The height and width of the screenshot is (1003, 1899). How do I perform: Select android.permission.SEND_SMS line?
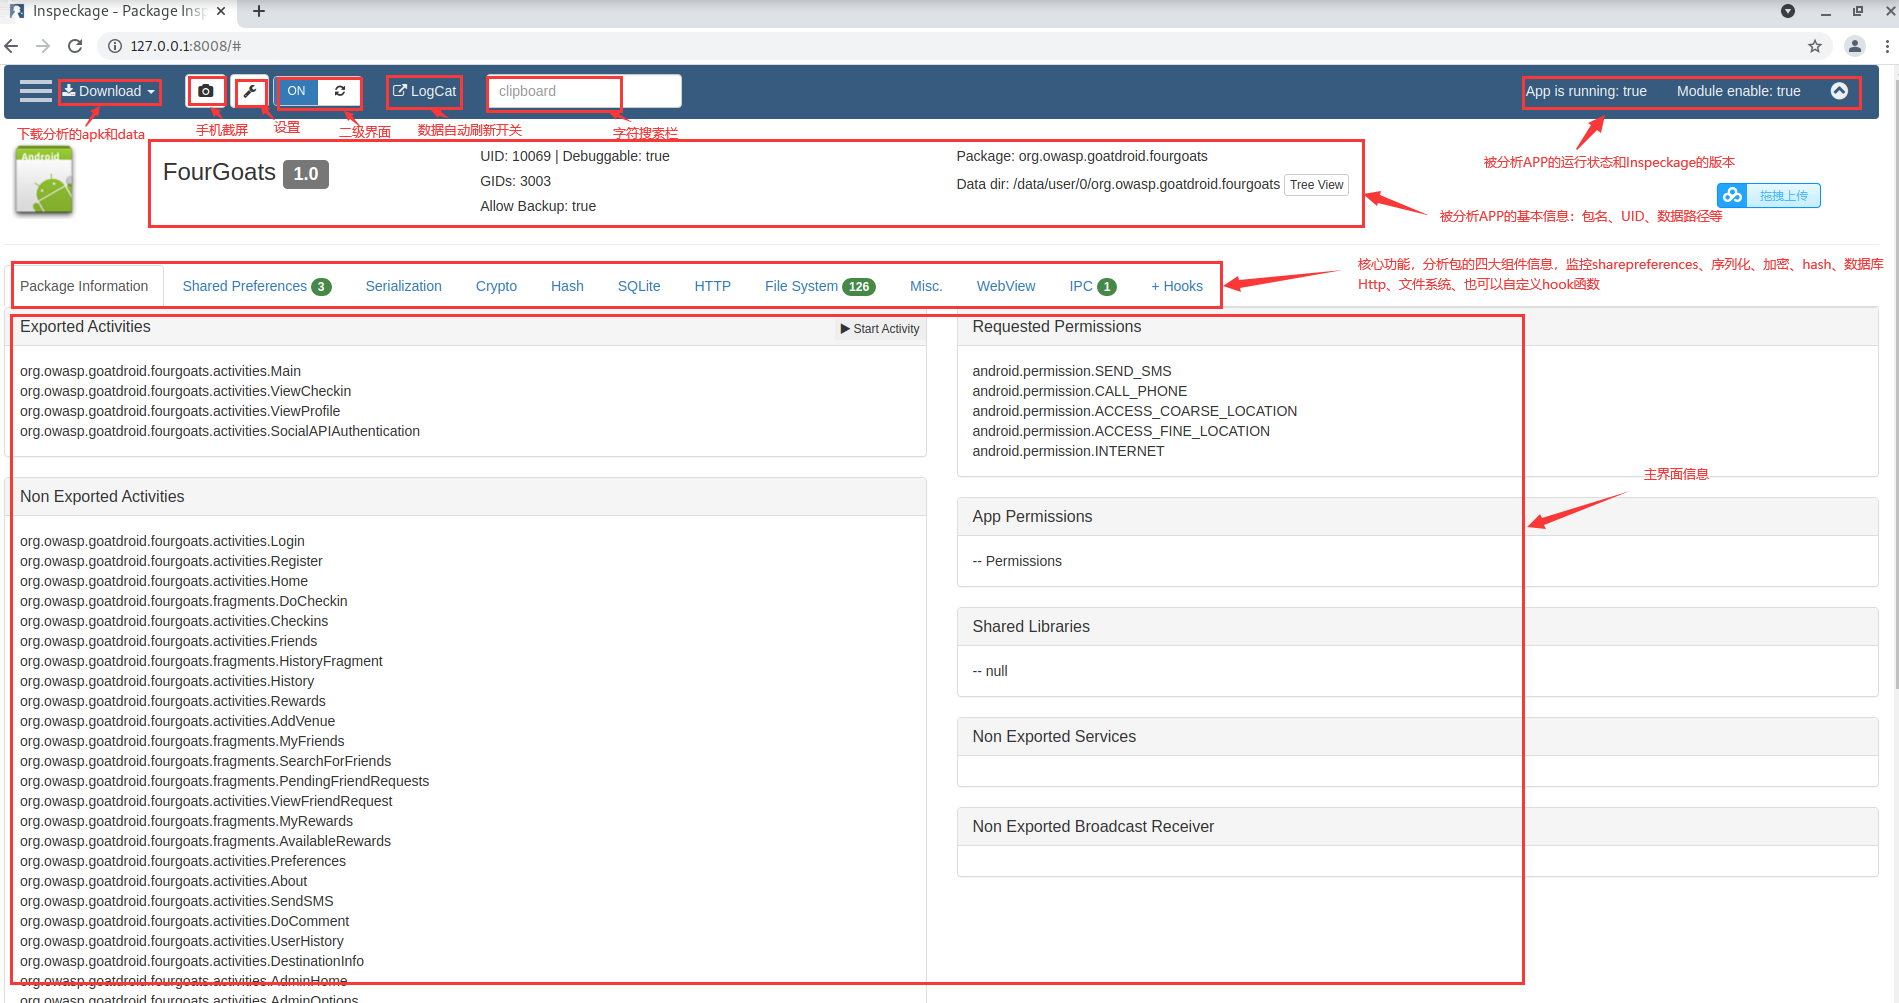click(x=1071, y=371)
